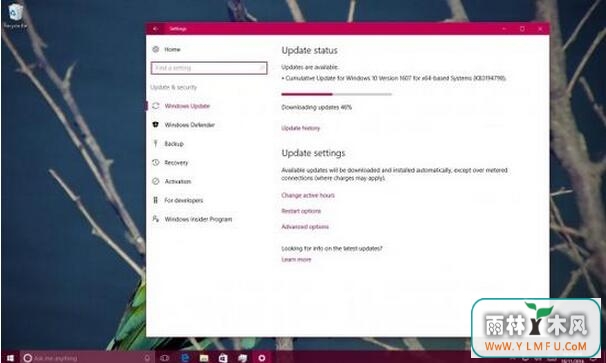Click the For developers tools icon
The image size is (606, 363).
(x=156, y=200)
